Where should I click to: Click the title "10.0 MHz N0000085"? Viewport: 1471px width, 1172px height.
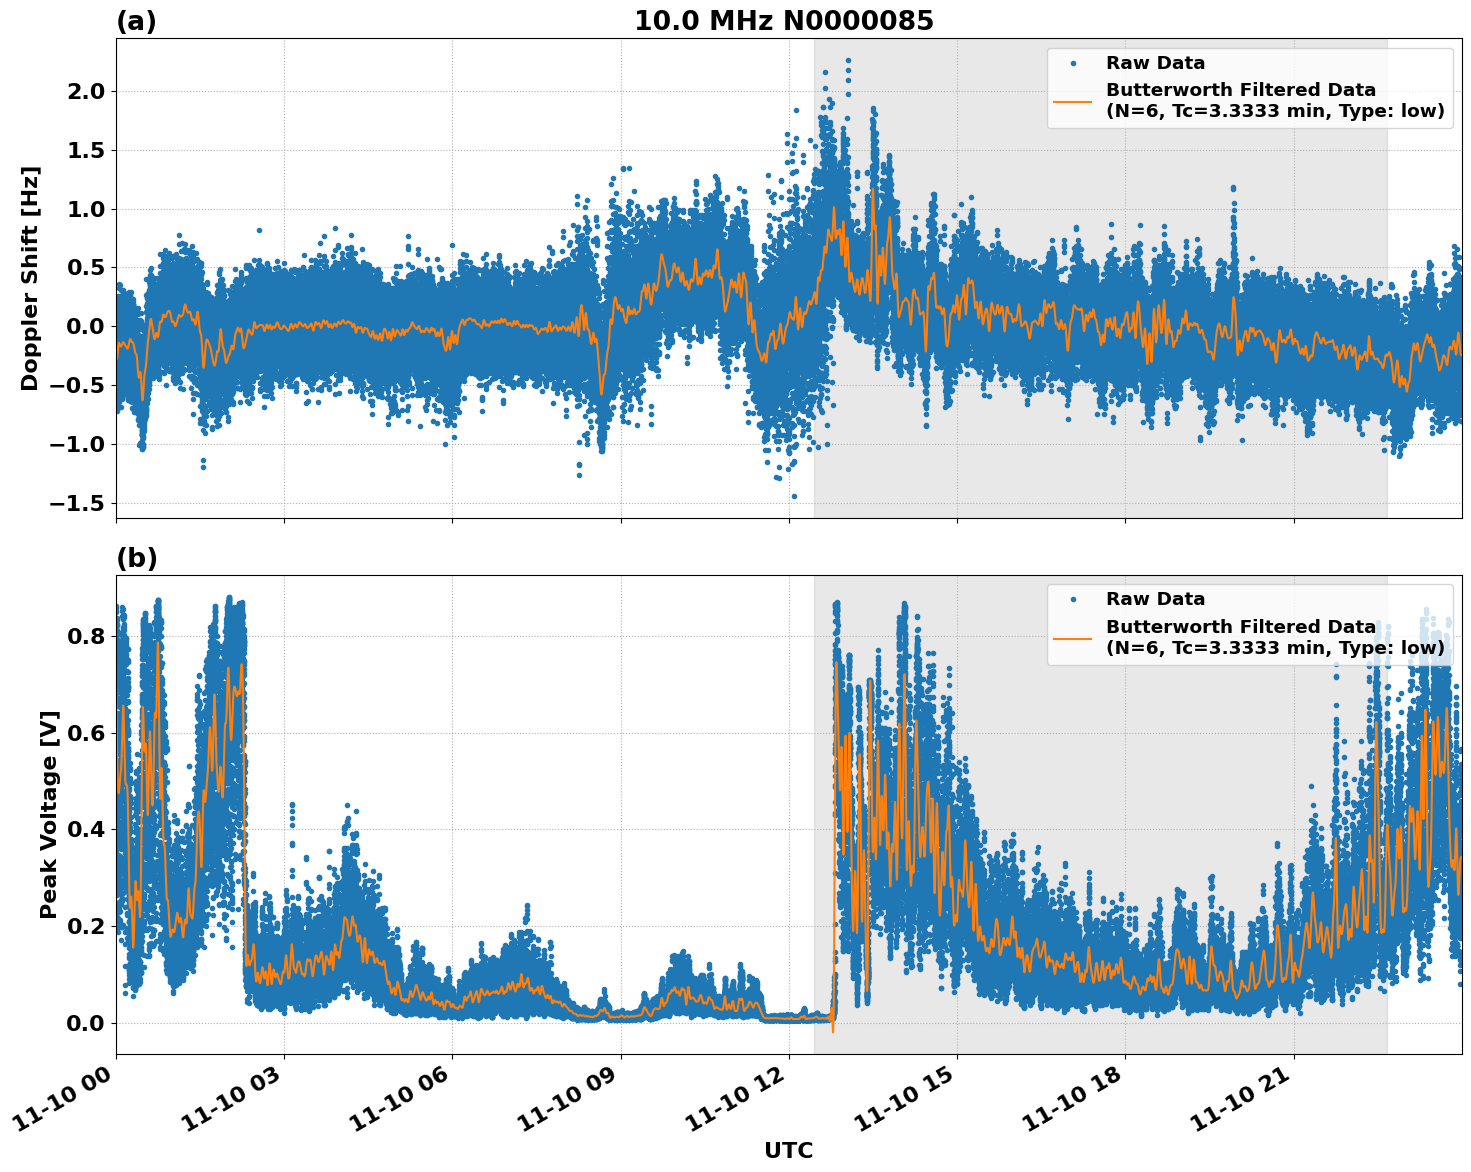coord(785,19)
